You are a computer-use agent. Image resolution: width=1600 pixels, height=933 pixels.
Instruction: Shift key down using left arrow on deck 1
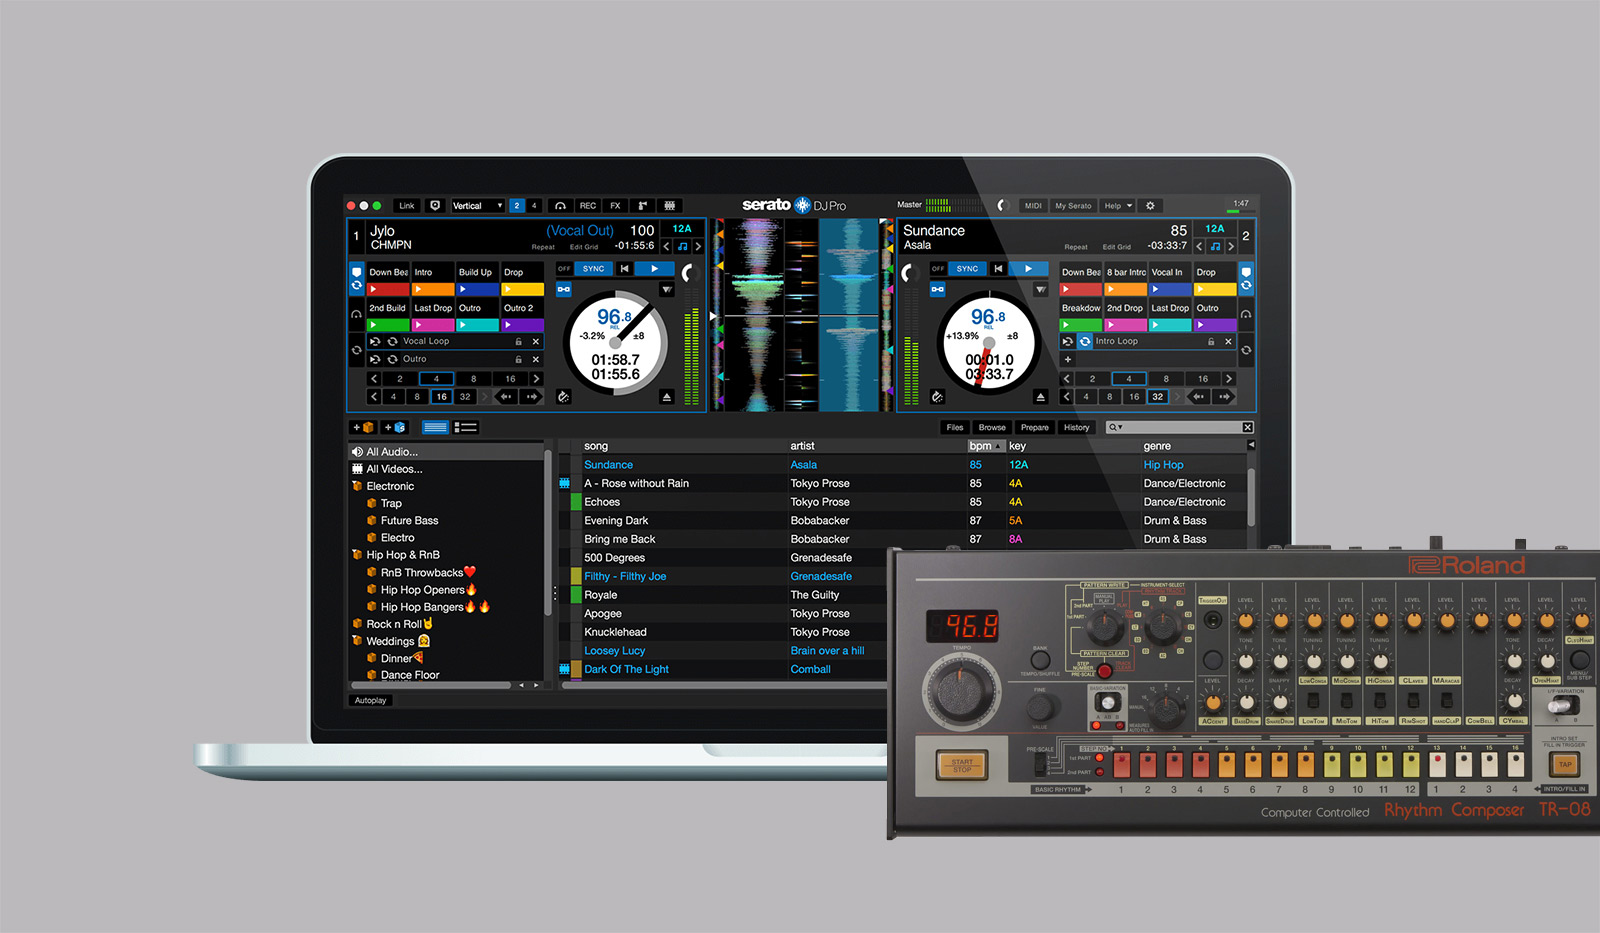pyautogui.click(x=666, y=246)
